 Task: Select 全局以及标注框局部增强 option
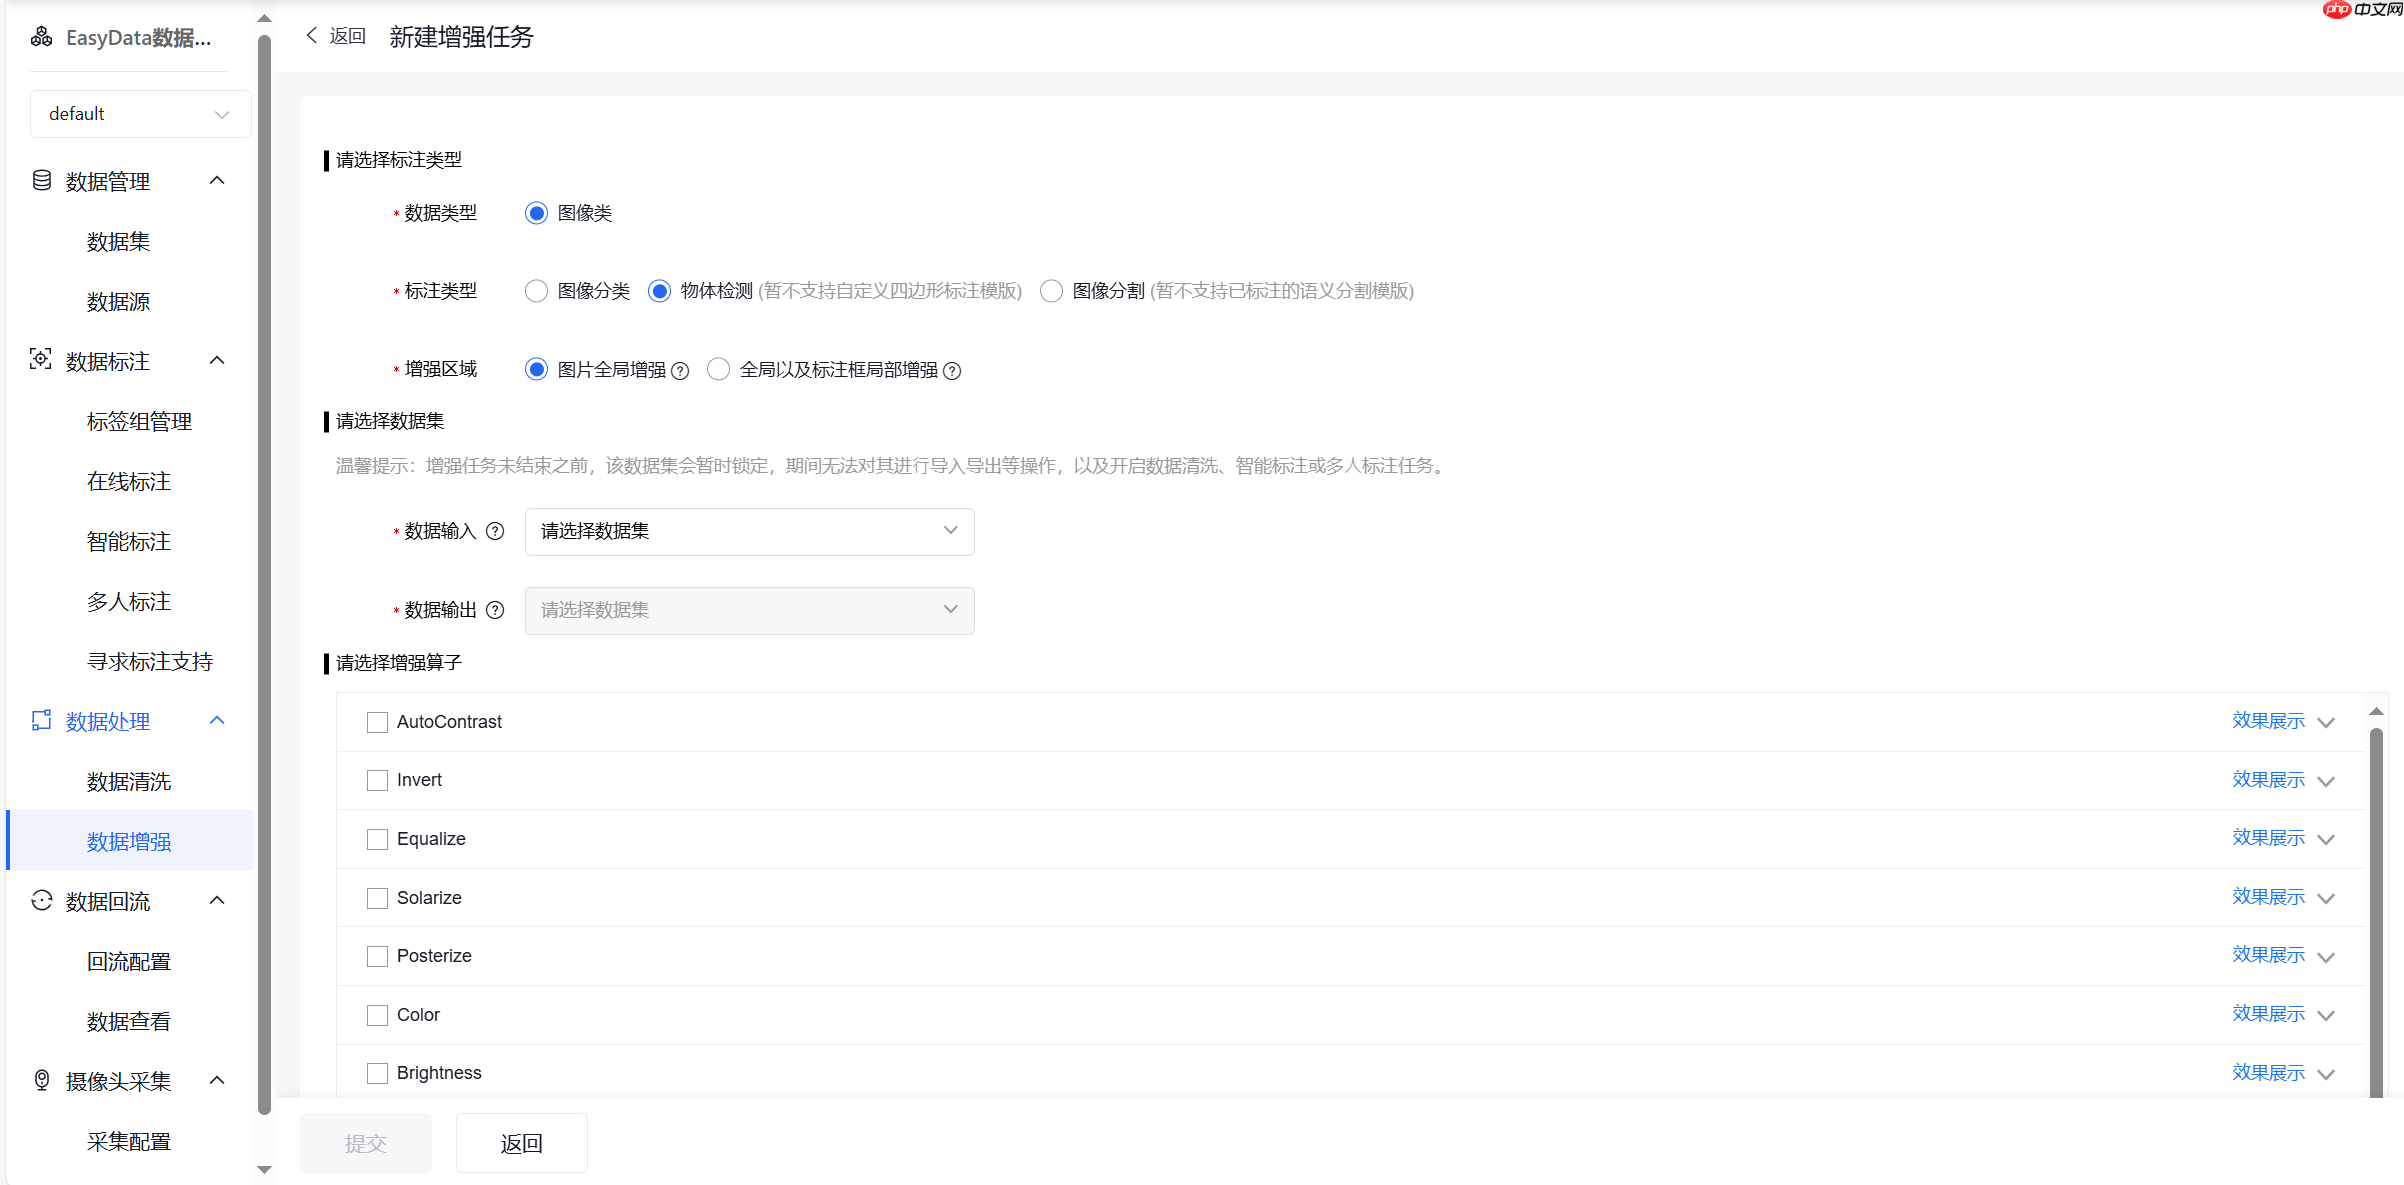click(718, 369)
